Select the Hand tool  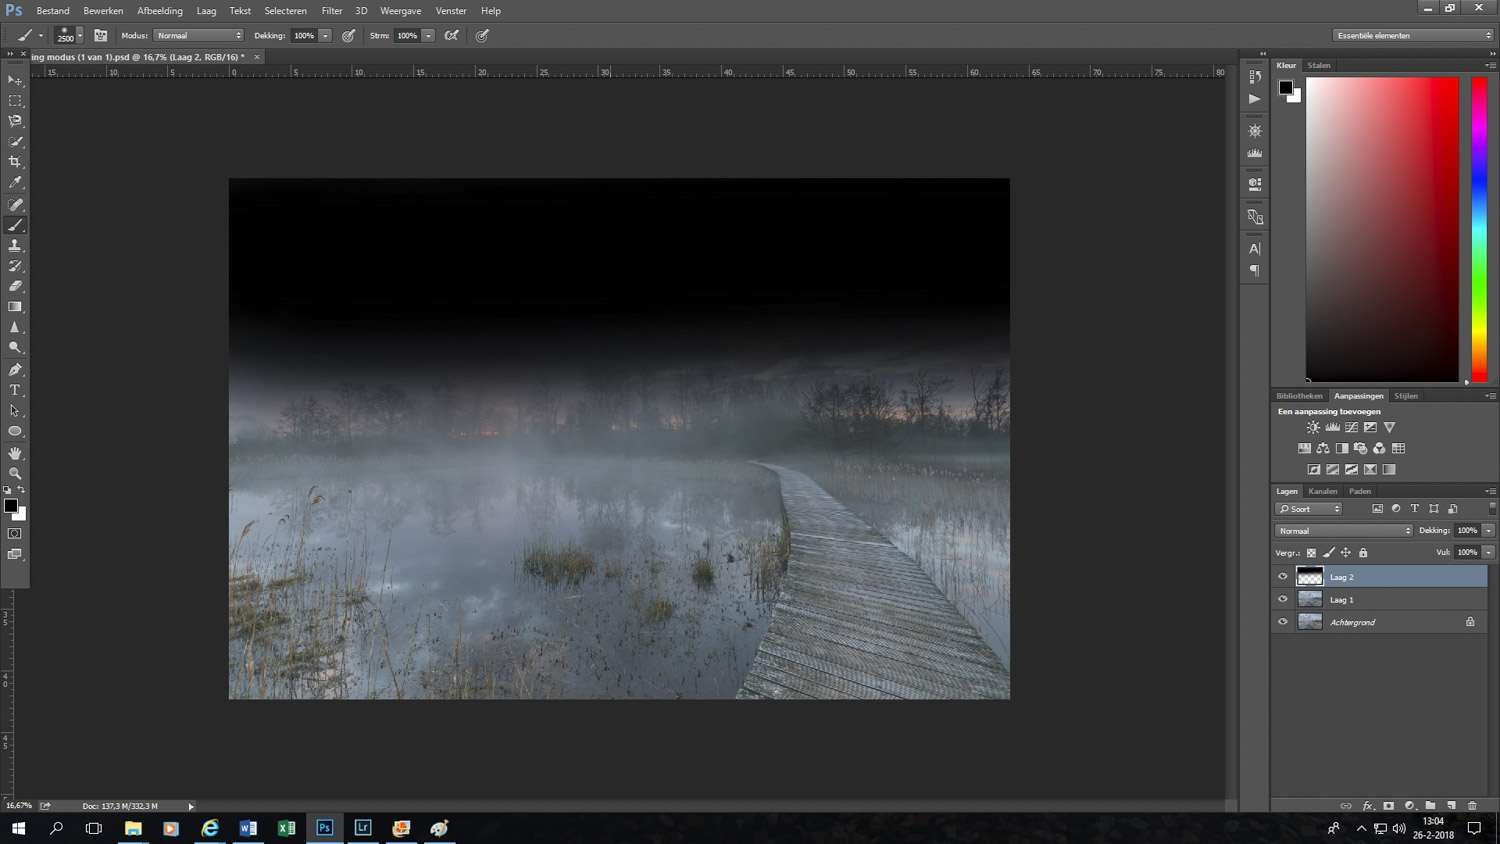click(x=15, y=453)
